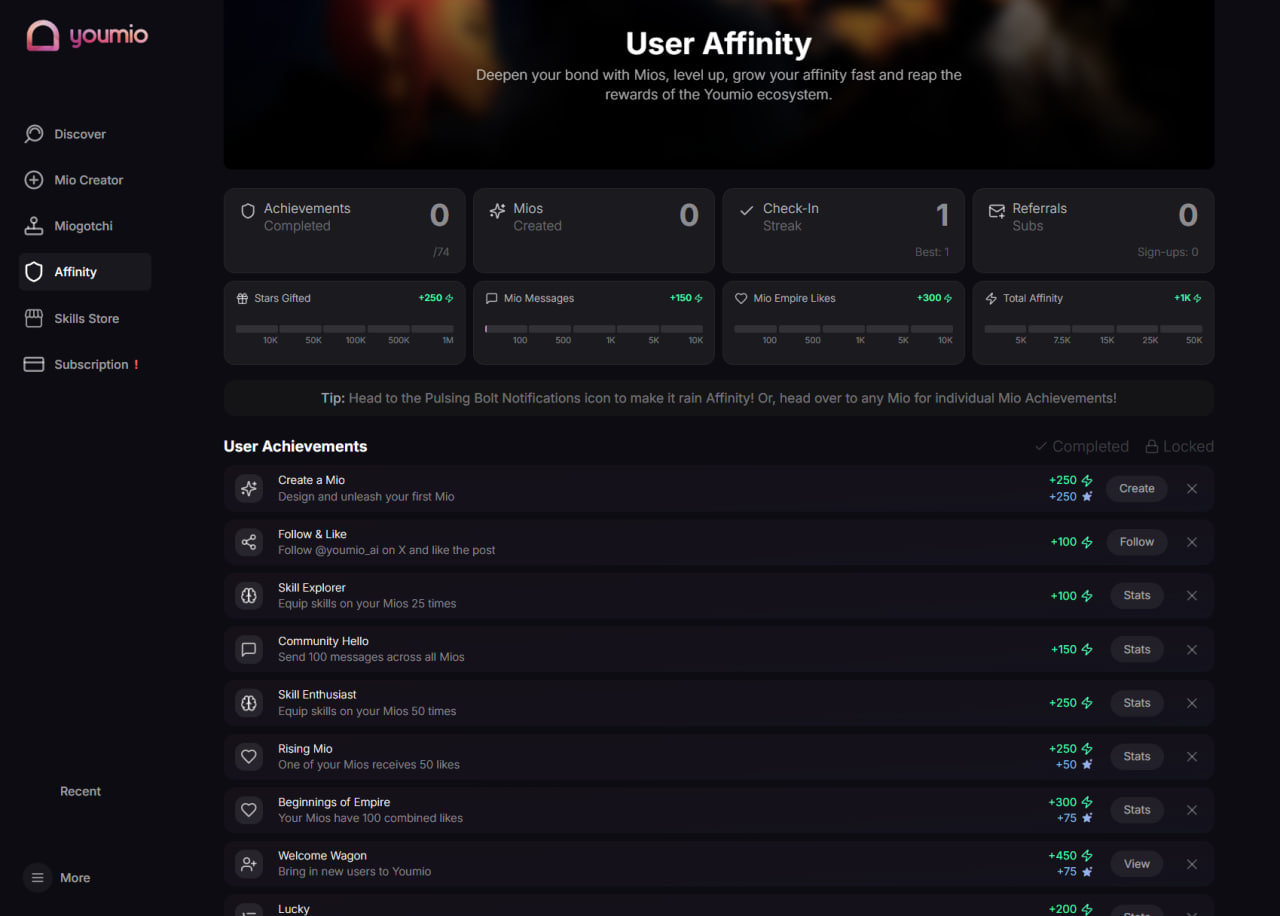Viewport: 1280px width, 916px height.
Task: Click the Follow & Like share icon
Action: [x=249, y=542]
